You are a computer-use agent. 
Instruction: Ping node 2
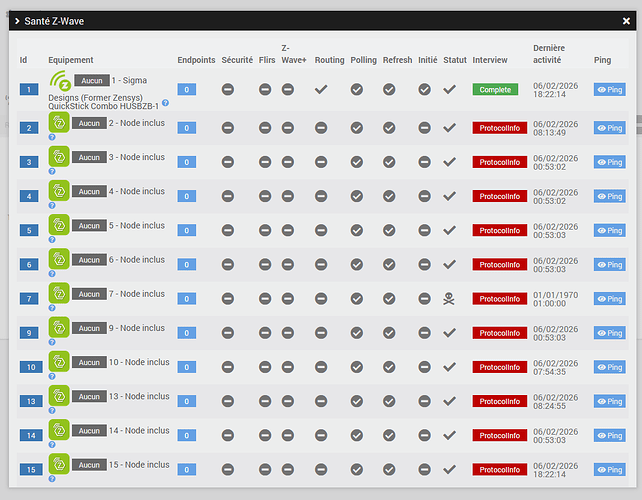point(610,128)
